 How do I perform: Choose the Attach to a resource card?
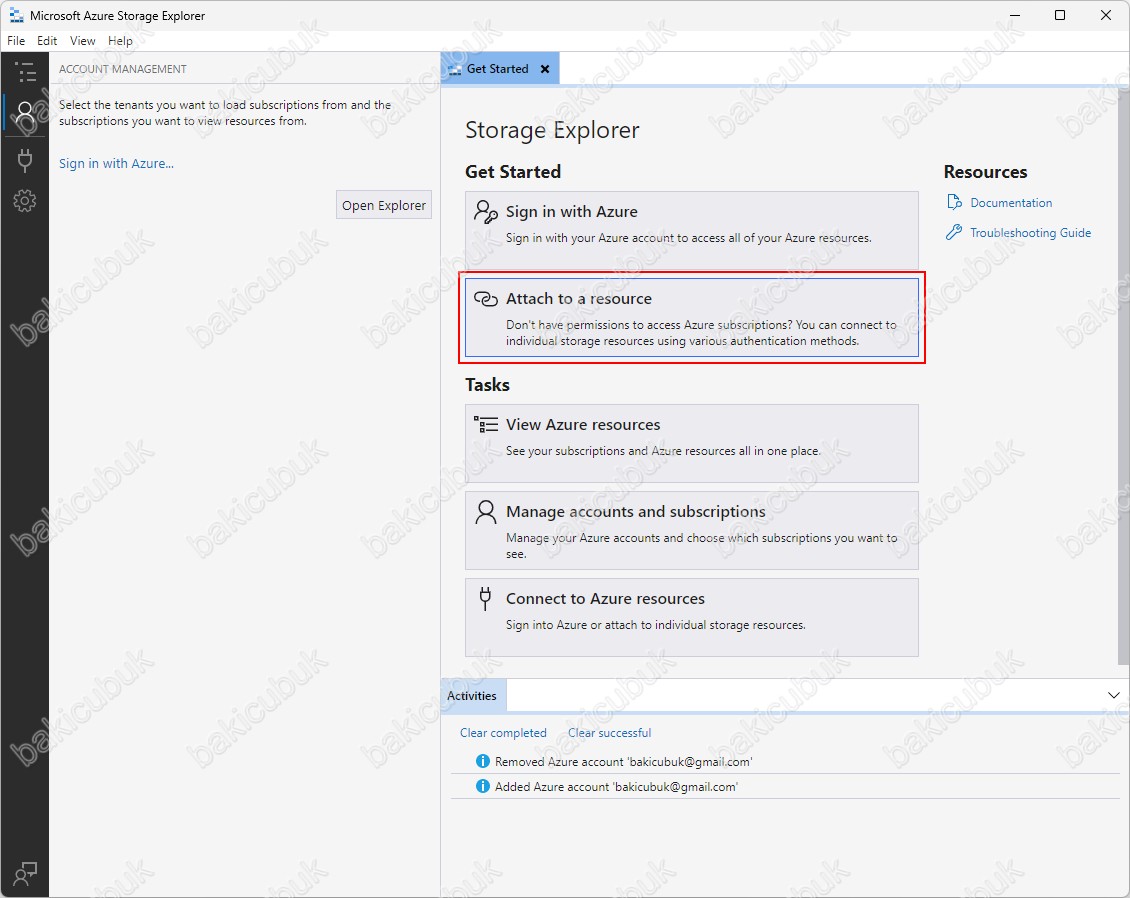click(692, 318)
